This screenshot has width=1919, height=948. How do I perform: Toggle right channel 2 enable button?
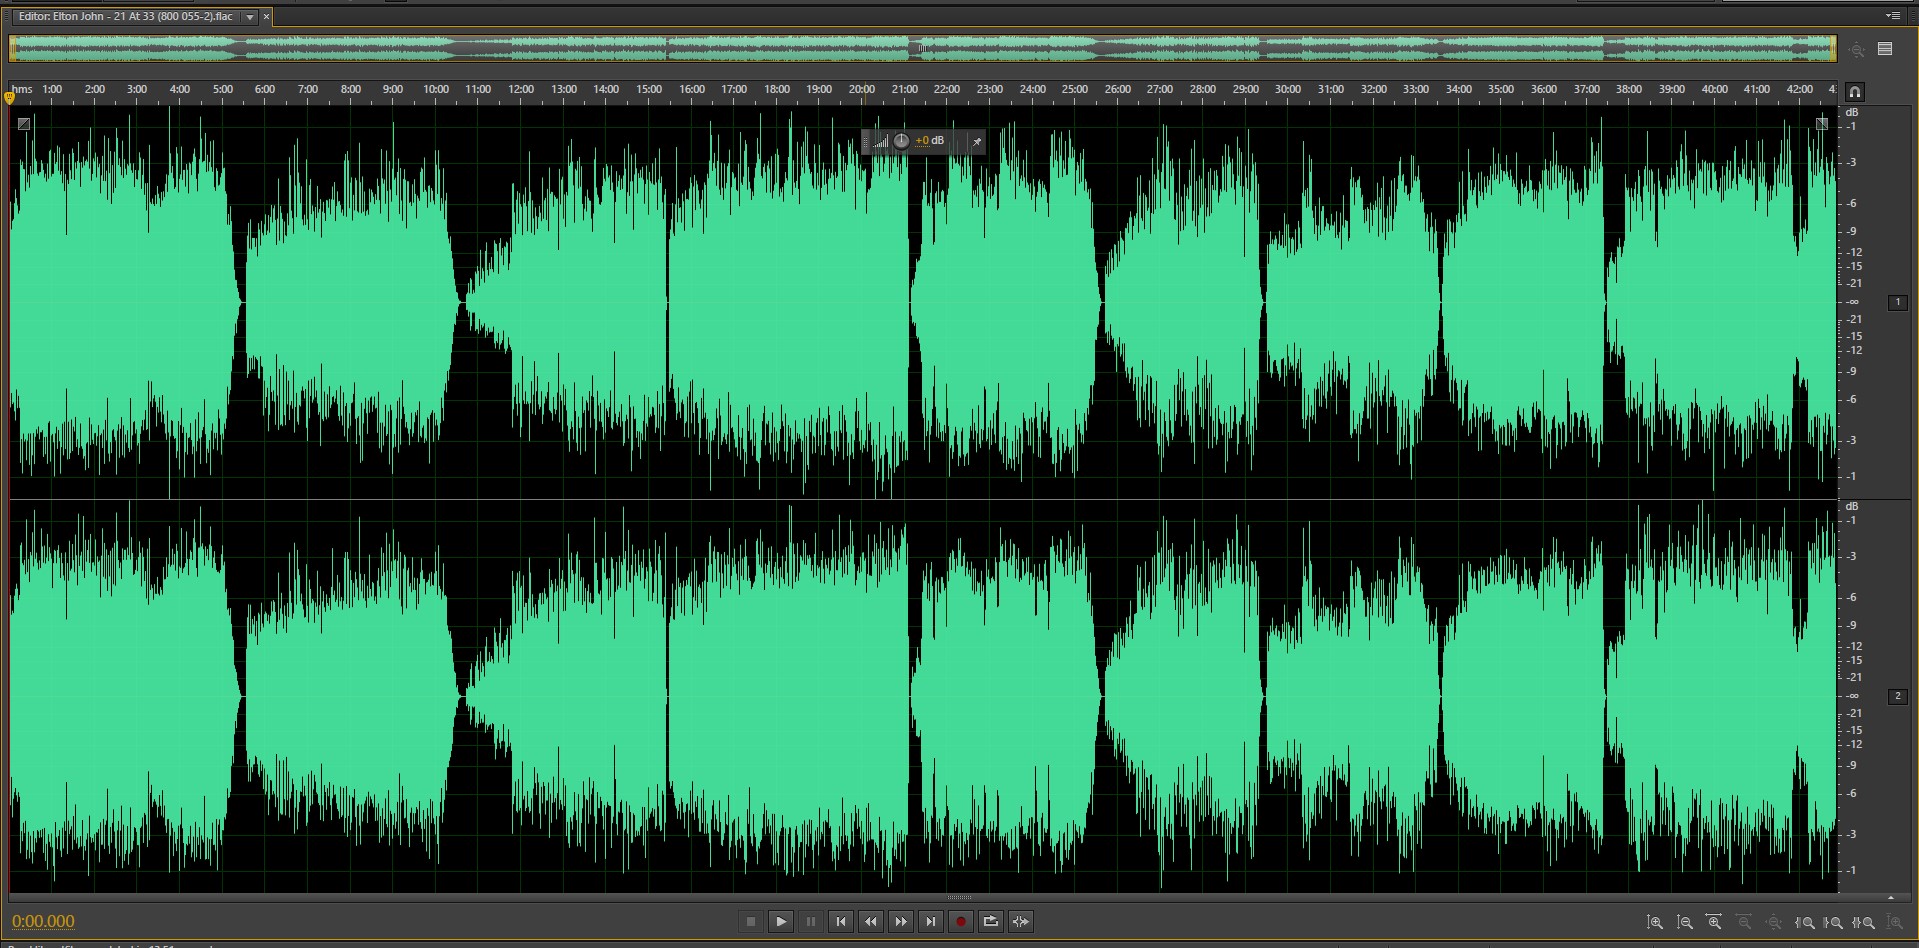pyautogui.click(x=1897, y=696)
